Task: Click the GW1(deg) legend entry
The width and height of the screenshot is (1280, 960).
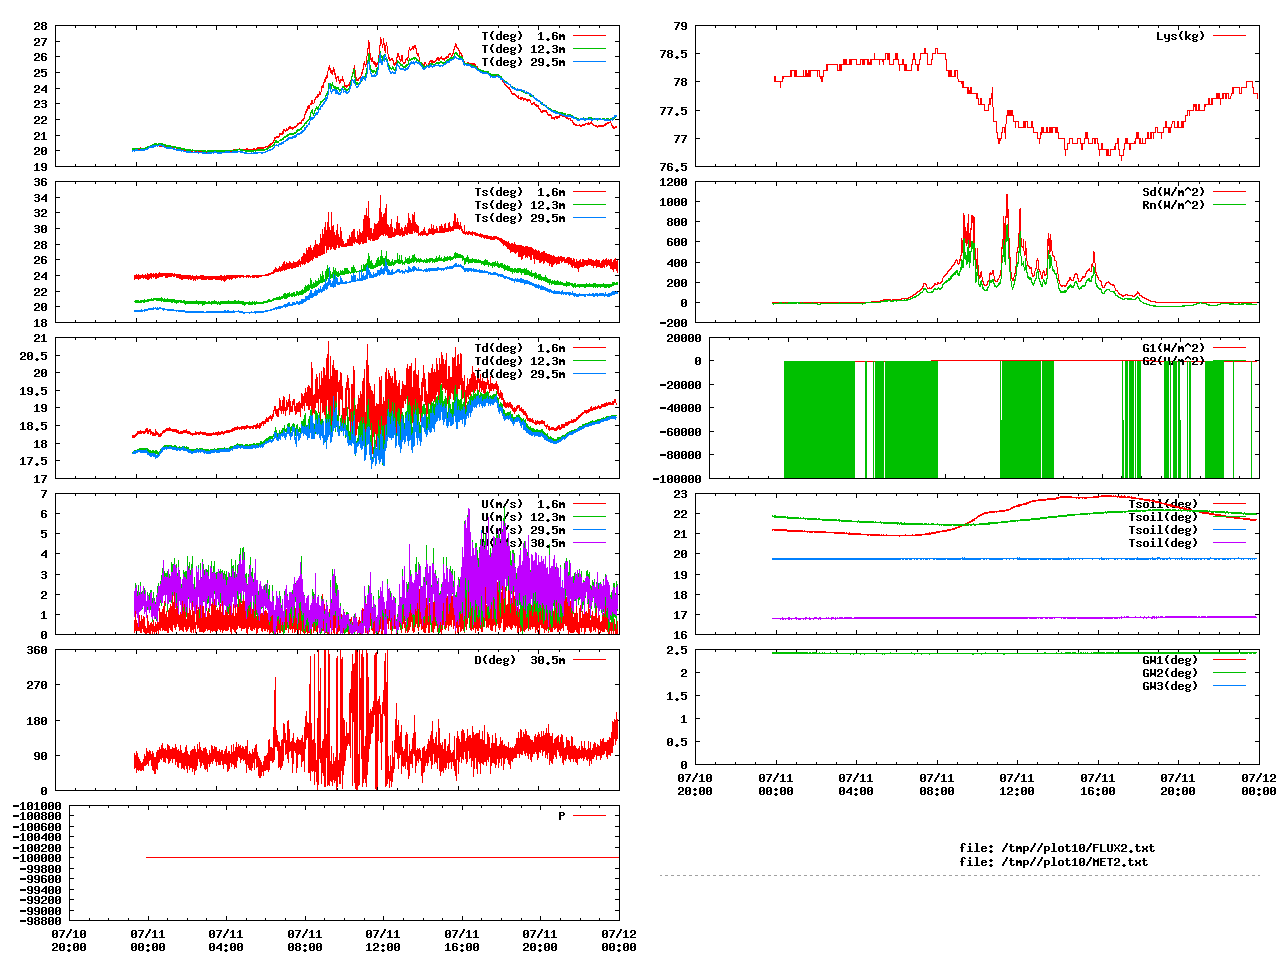Action: coord(1169,660)
